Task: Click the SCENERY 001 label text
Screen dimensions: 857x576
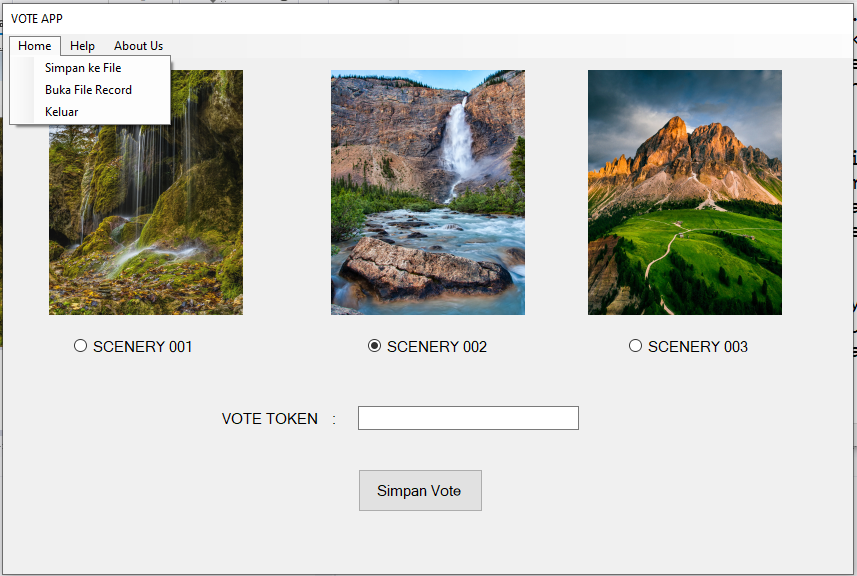Action: [142, 347]
